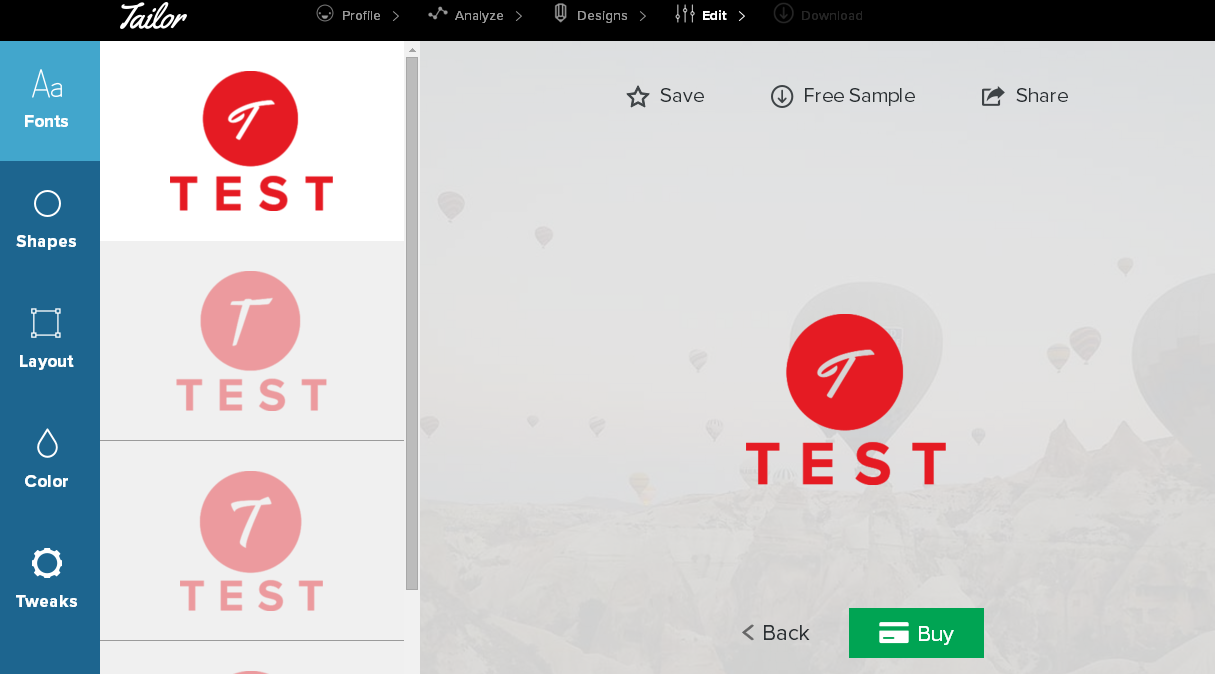Select the pink TEST logo thumbnail
This screenshot has width=1215, height=674.
click(252, 340)
